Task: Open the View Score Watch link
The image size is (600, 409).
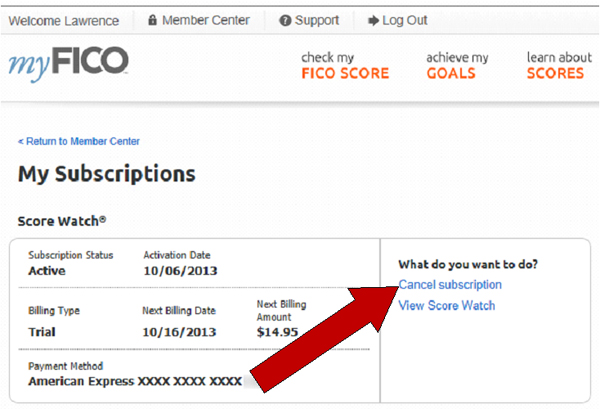Action: coord(446,305)
